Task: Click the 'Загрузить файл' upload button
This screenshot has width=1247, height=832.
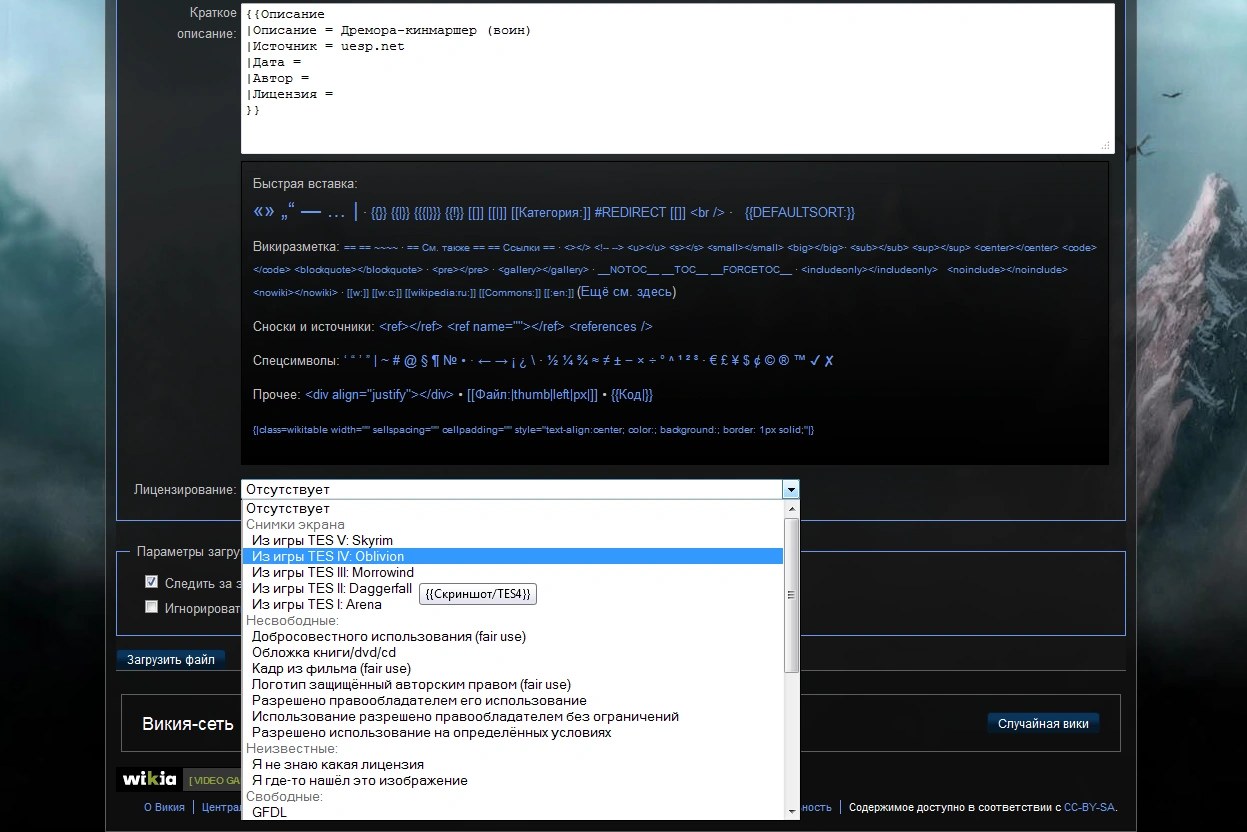Action: tap(171, 659)
